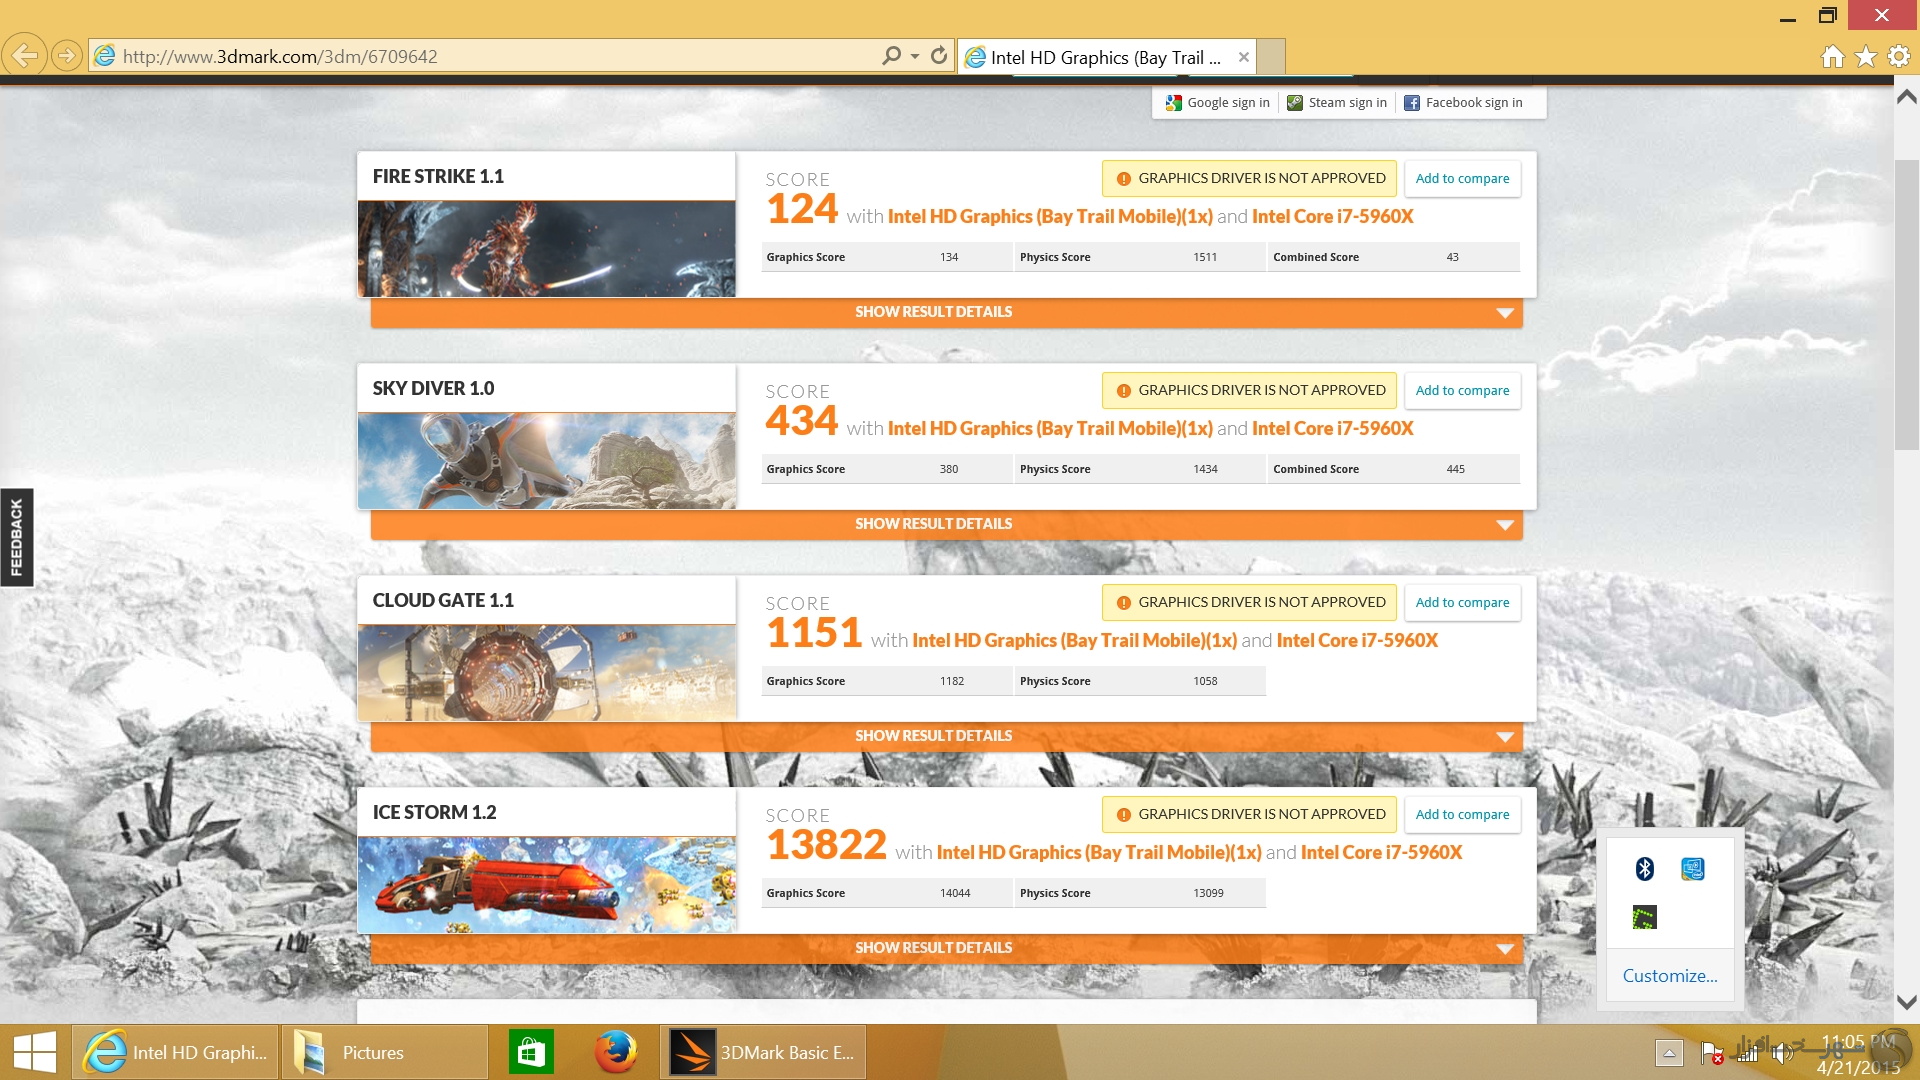The height and width of the screenshot is (1080, 1920).
Task: Add Ice Storm result to compare
Action: tap(1462, 815)
